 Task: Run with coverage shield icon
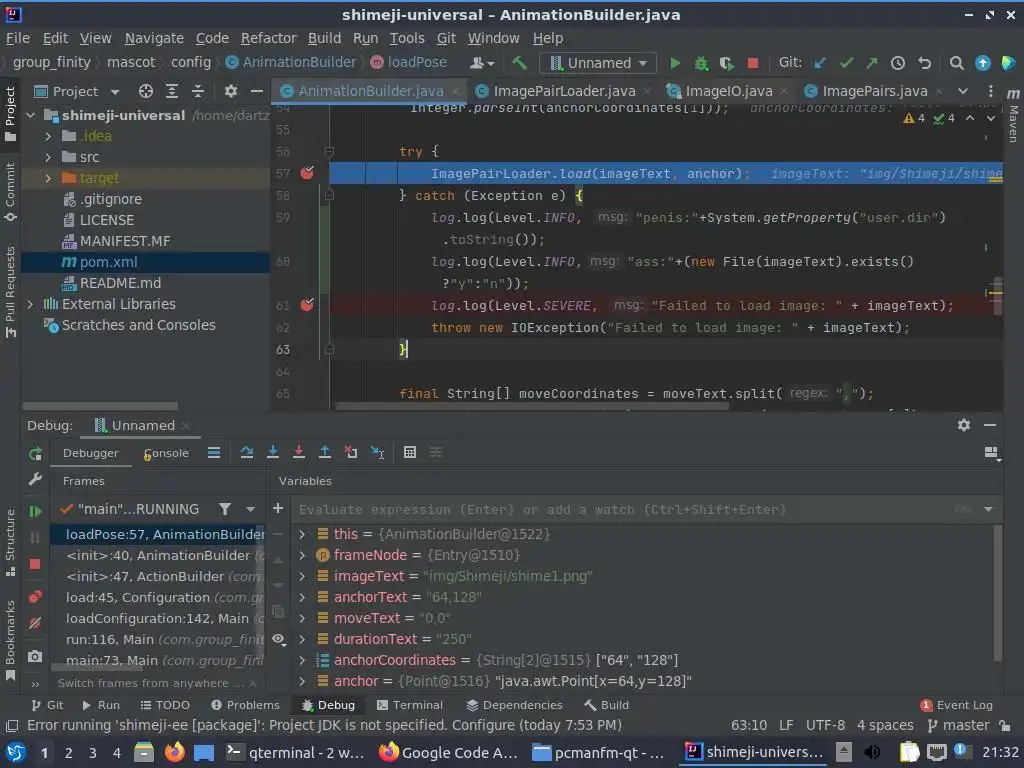pos(726,63)
